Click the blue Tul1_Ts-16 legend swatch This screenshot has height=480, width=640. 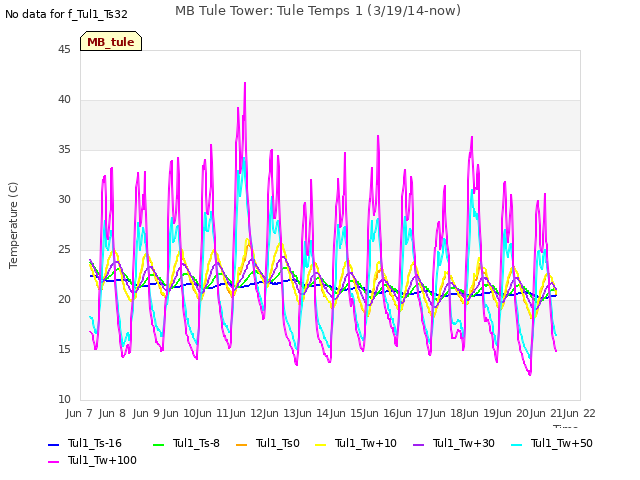pos(53,444)
